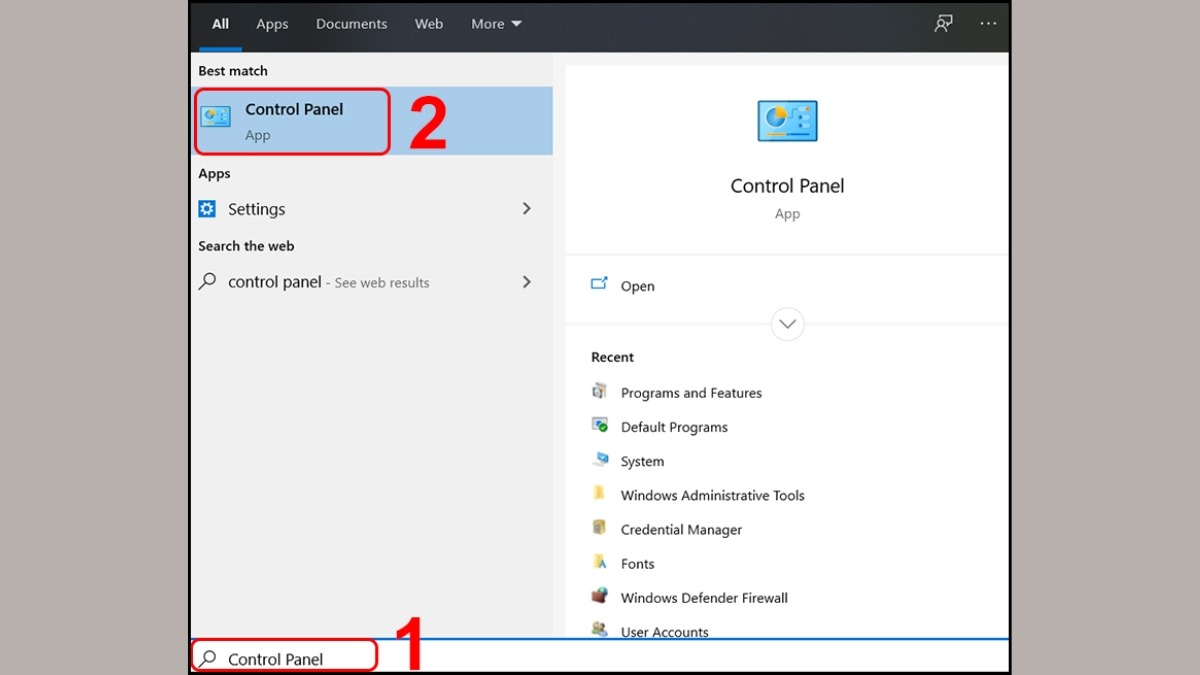The height and width of the screenshot is (675, 1200).
Task: Switch to the Documents tab
Action: (351, 24)
